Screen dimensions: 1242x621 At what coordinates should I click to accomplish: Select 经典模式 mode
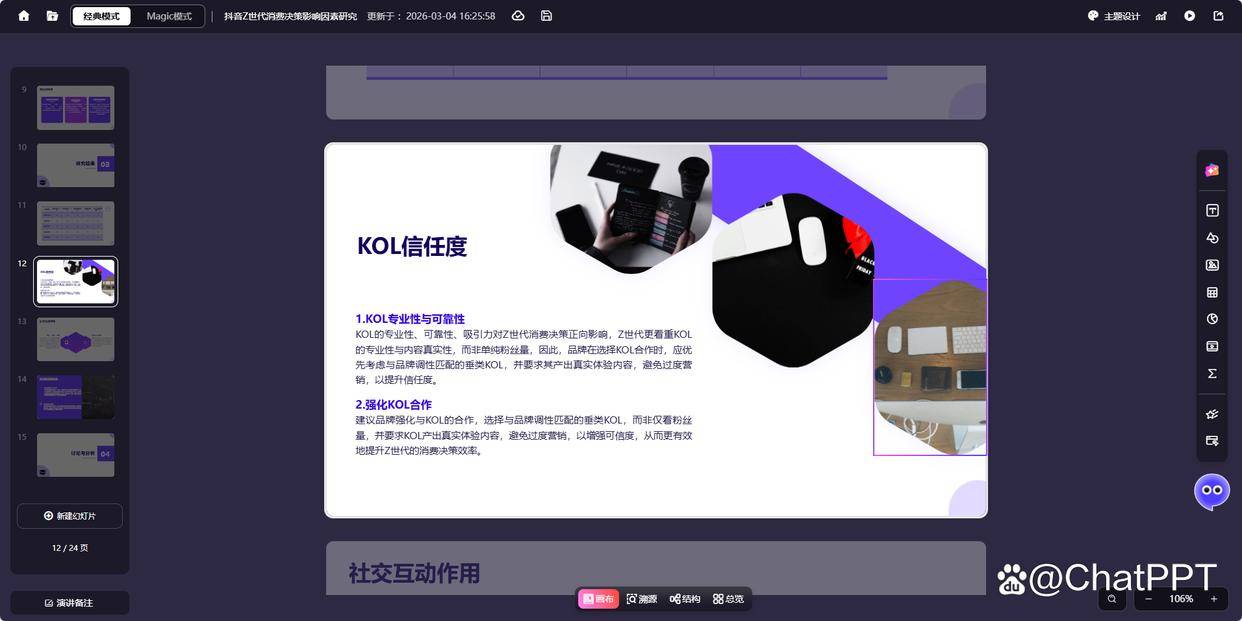[x=101, y=16]
